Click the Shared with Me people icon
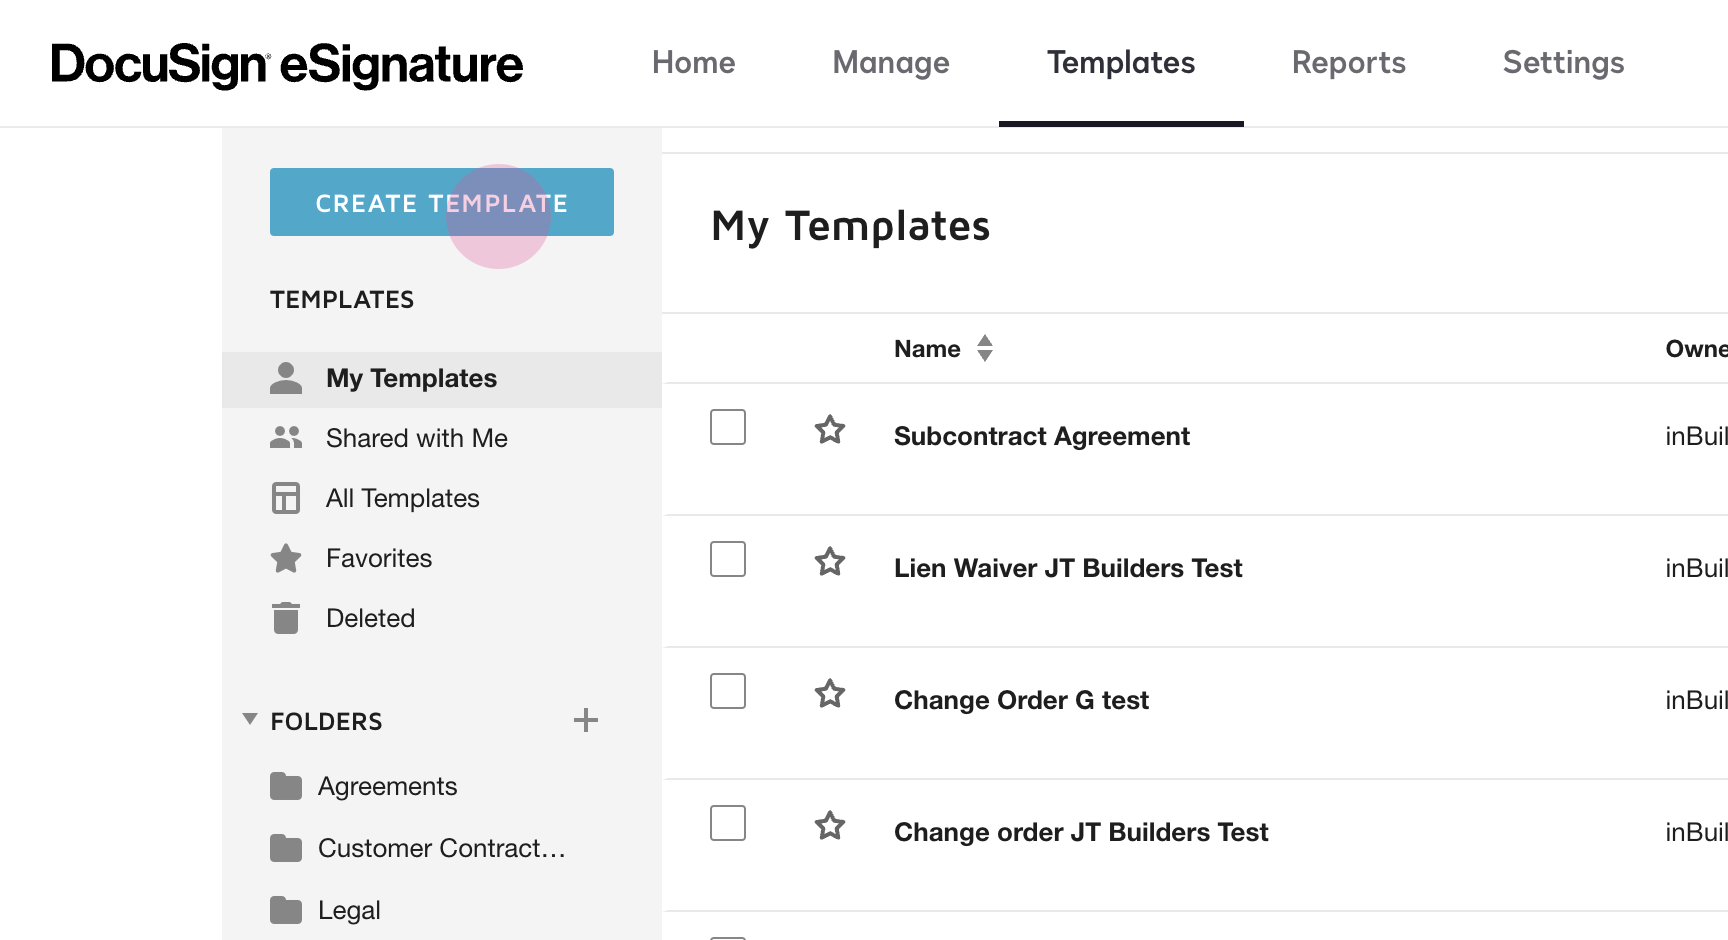This screenshot has height=940, width=1728. (286, 438)
